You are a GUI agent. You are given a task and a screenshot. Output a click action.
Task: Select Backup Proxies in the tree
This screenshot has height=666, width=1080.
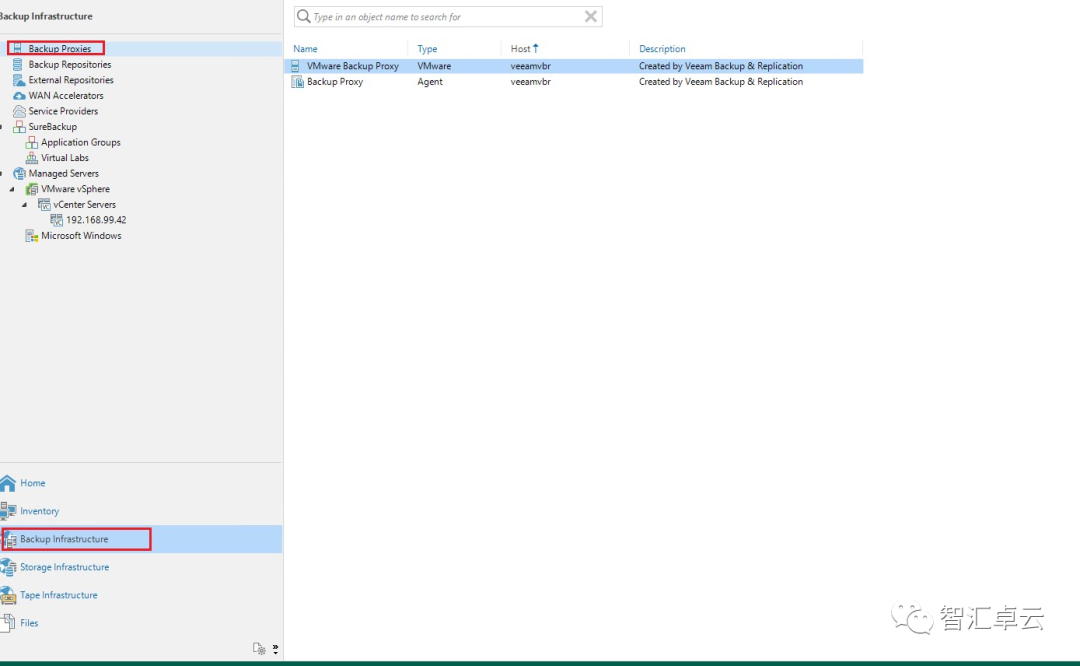(59, 48)
